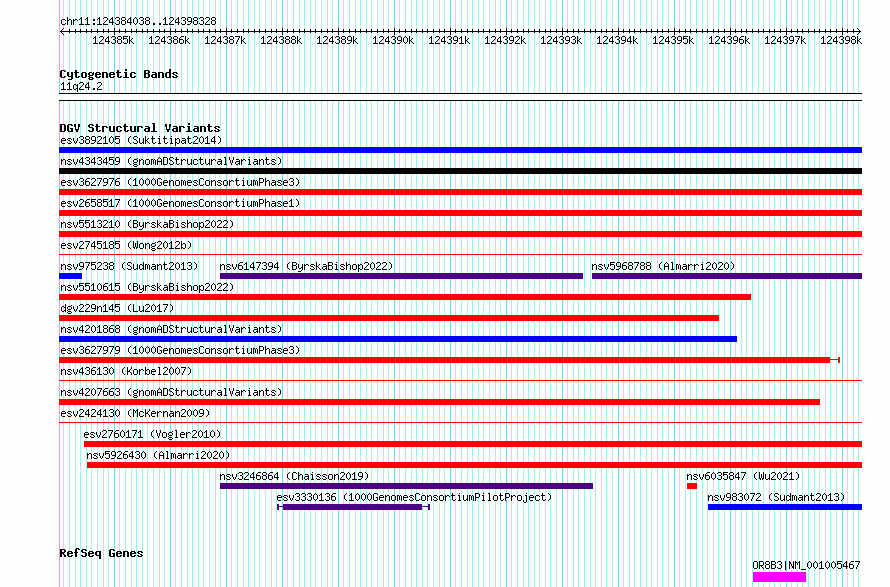Viewport: 890px width, 587px height.
Task: Click the RefSeq Genes track title
Action: tap(101, 554)
